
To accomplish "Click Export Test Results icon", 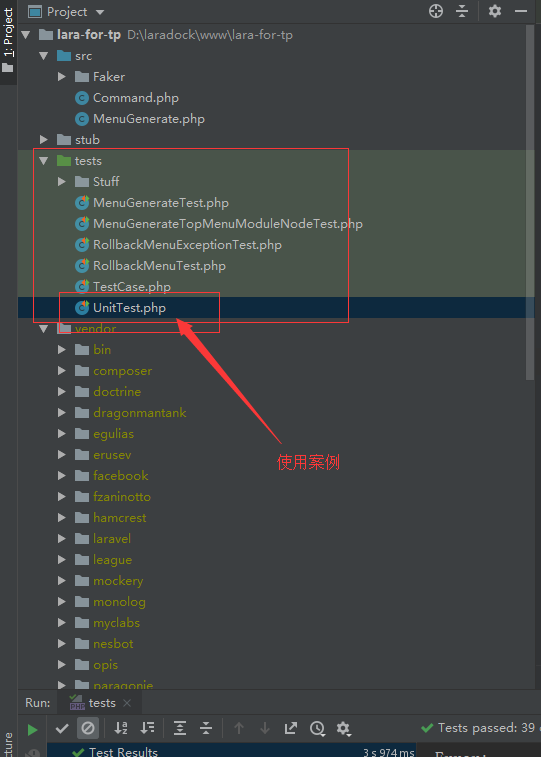I will click(x=291, y=728).
